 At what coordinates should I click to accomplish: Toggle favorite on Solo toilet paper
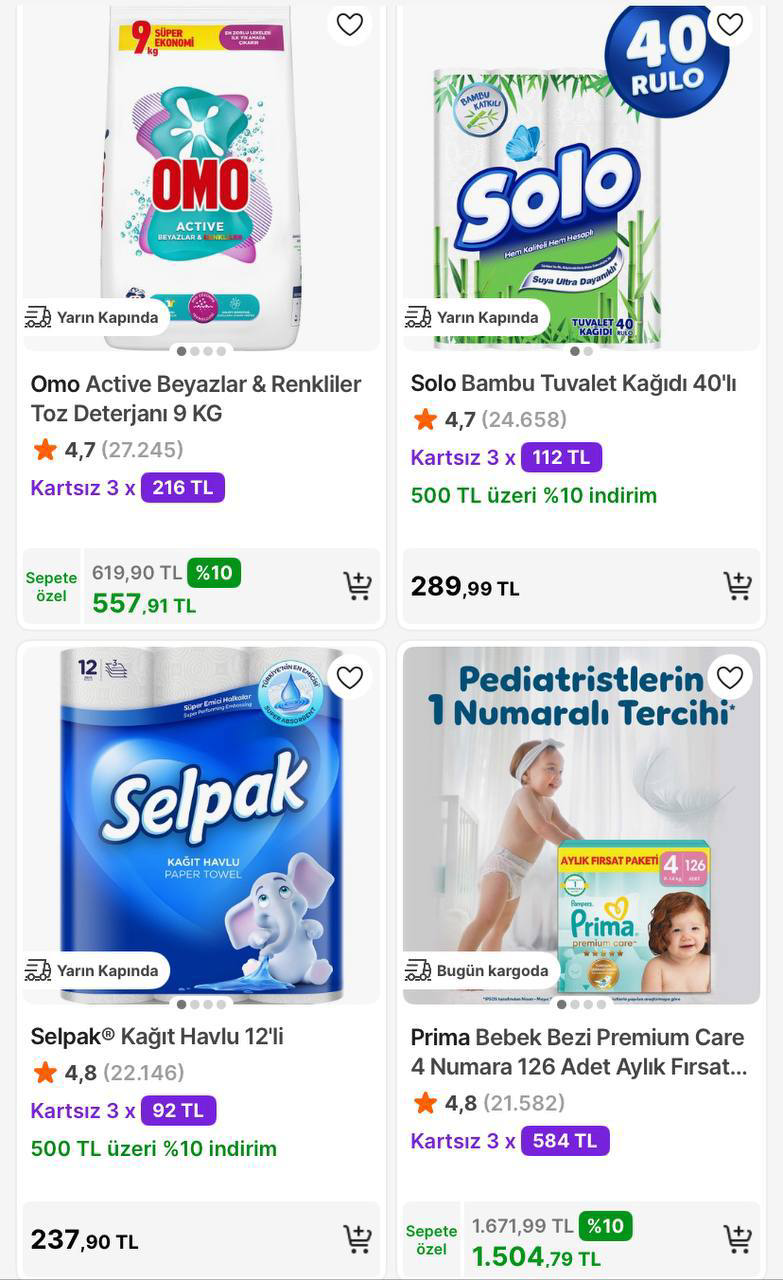(x=730, y=25)
